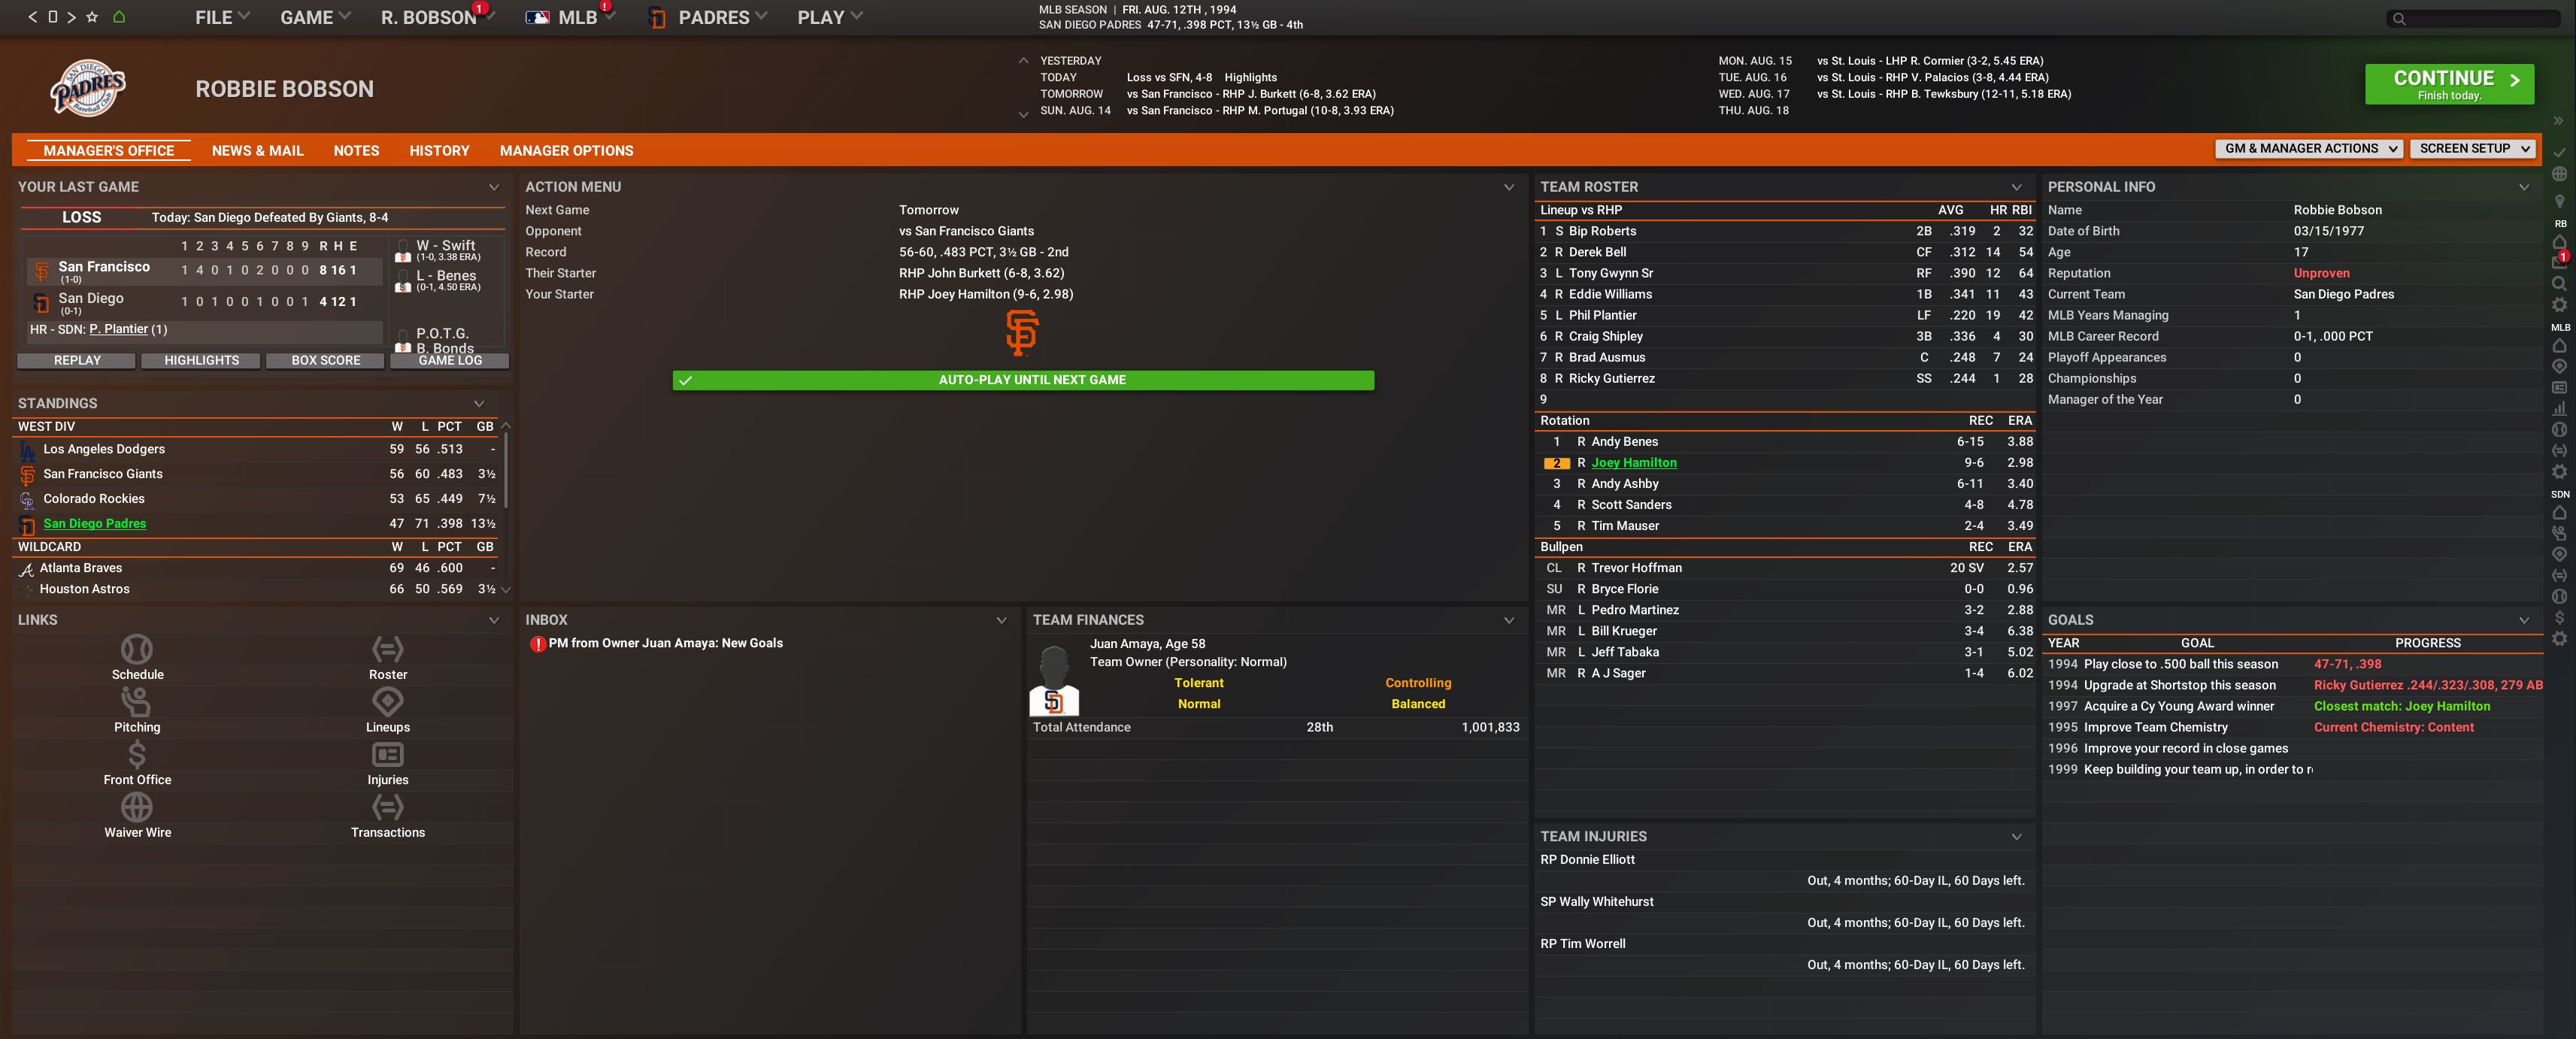The image size is (2576, 1039).
Task: Open the Waiver Wire icon
Action: [x=137, y=807]
